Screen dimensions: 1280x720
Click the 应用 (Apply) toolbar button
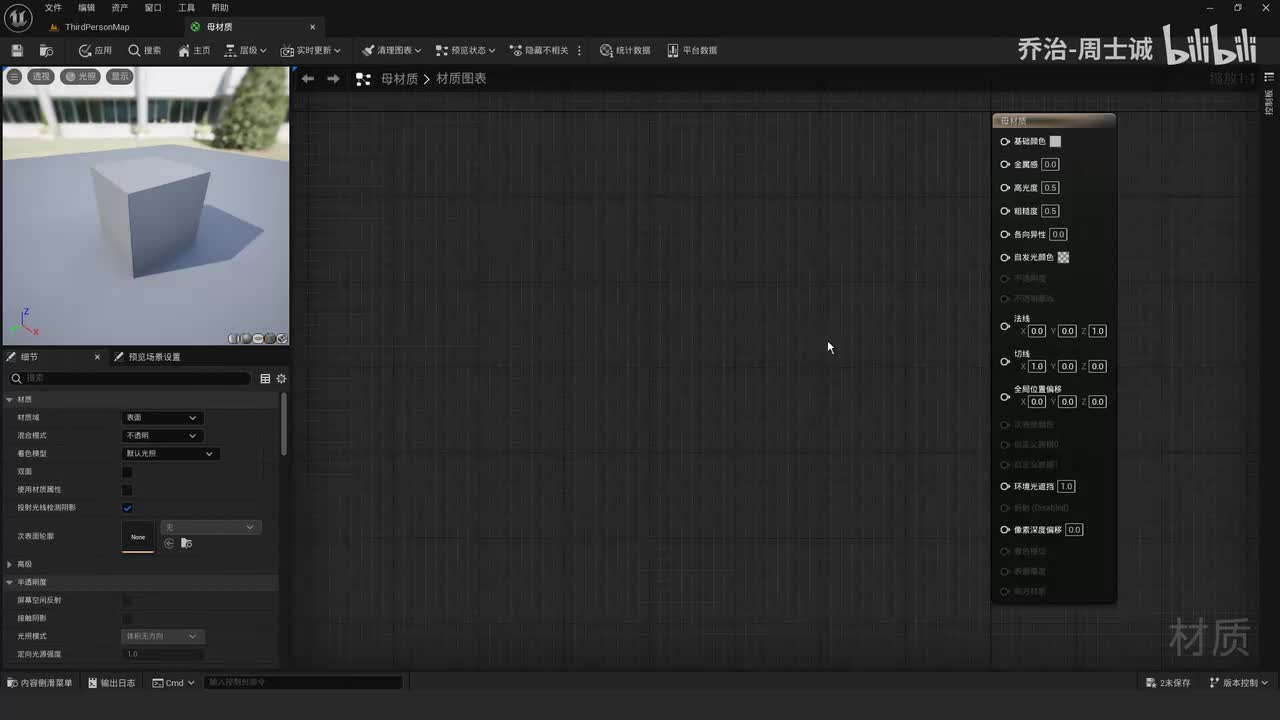(x=95, y=50)
